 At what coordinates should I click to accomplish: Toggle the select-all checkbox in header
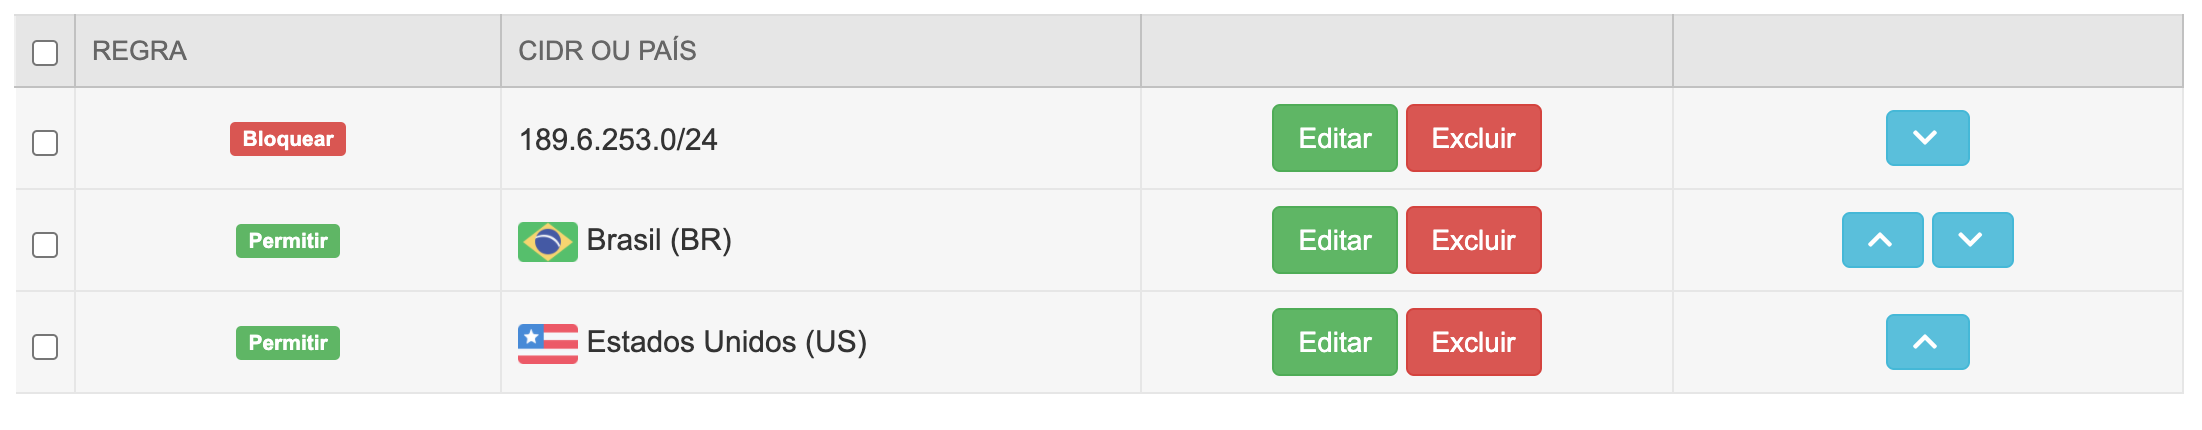[45, 52]
